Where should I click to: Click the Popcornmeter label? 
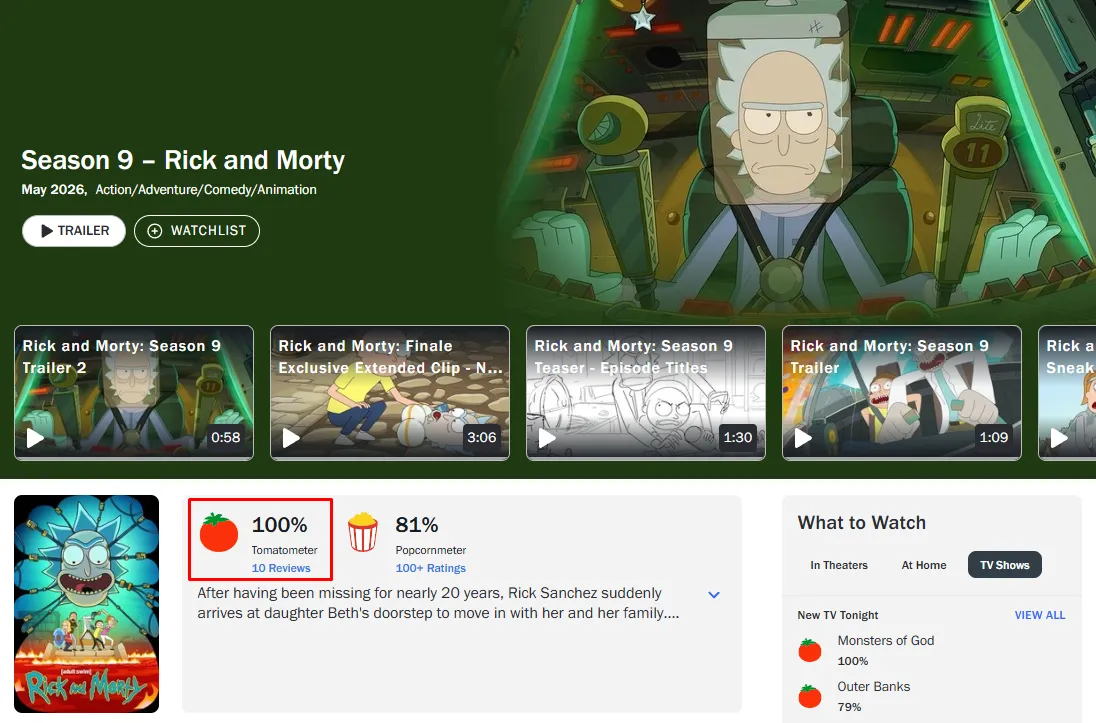click(x=431, y=550)
